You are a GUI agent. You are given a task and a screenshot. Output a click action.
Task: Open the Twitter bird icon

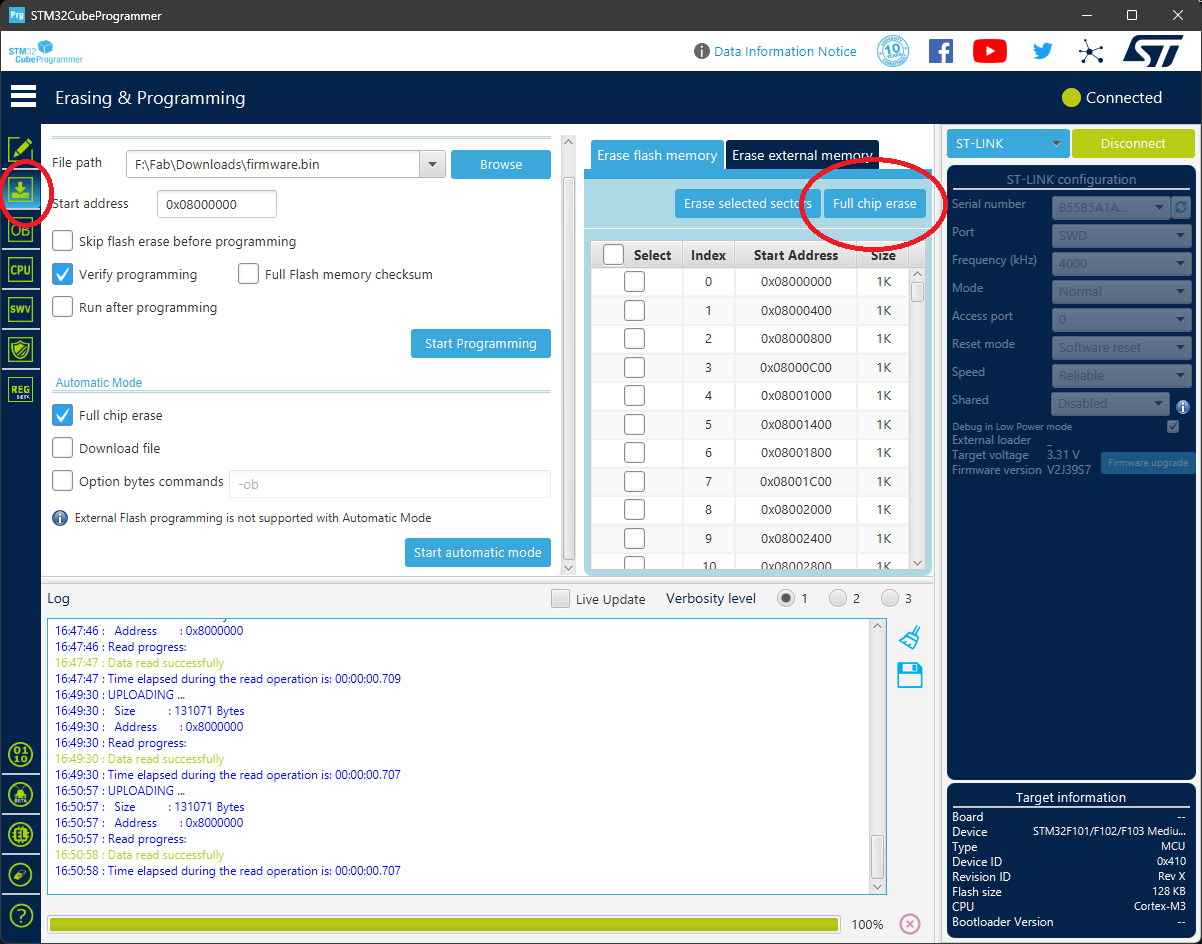(1043, 51)
